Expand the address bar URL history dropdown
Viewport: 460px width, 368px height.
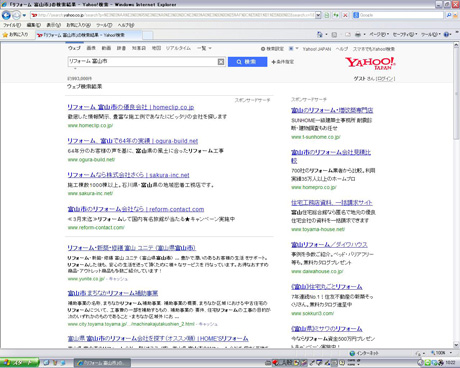point(318,15)
